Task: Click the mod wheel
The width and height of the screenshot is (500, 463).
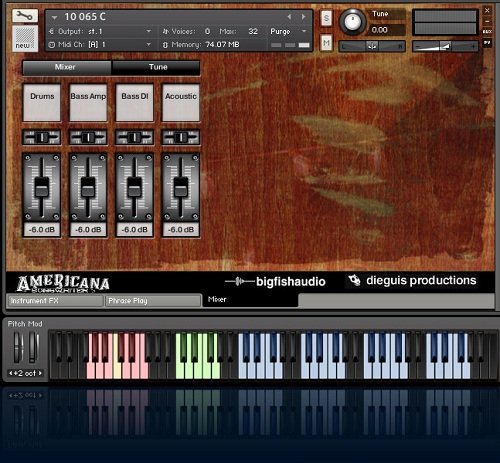Action: 33,347
